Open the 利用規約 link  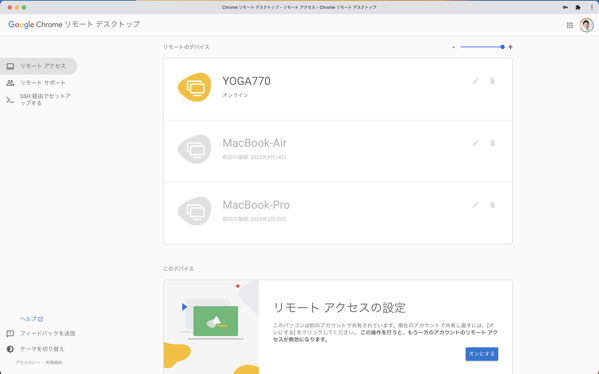(x=54, y=363)
